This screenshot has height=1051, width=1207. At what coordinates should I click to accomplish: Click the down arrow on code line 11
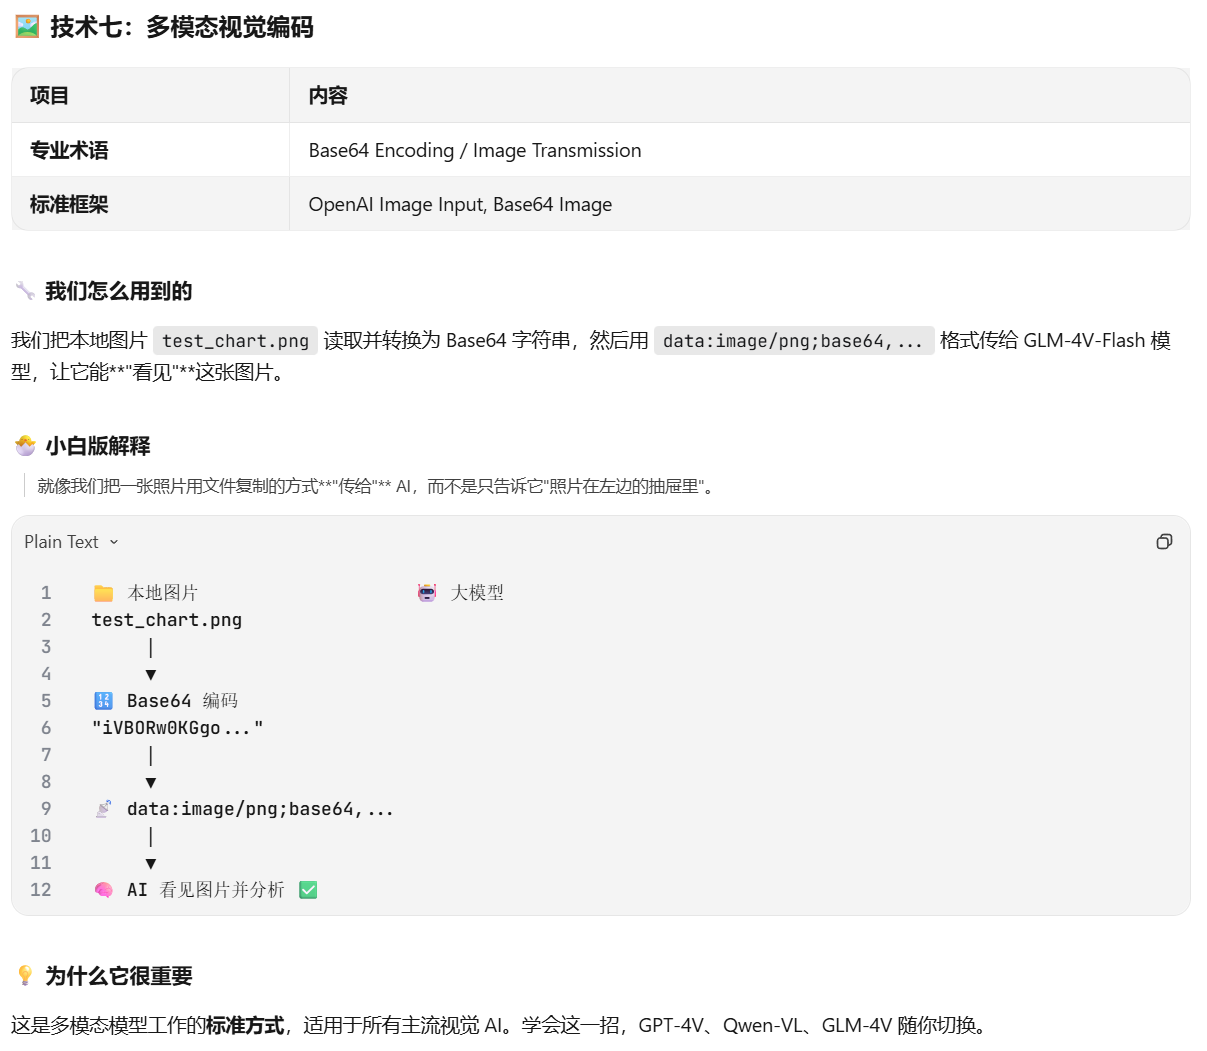point(151,864)
